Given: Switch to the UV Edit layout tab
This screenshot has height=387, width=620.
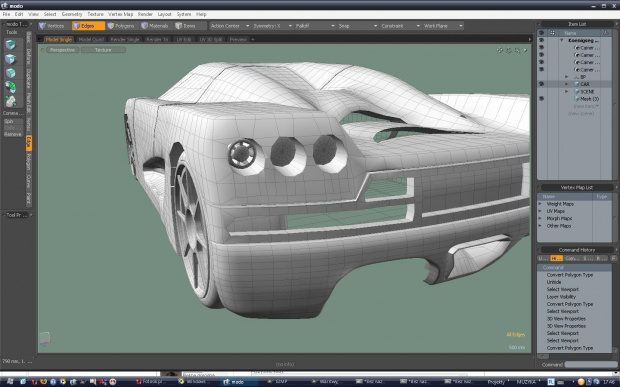Looking at the screenshot, I should [x=184, y=40].
